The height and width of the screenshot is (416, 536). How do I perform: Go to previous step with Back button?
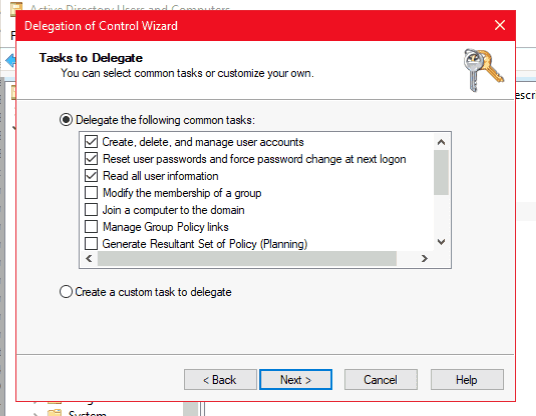tap(220, 379)
